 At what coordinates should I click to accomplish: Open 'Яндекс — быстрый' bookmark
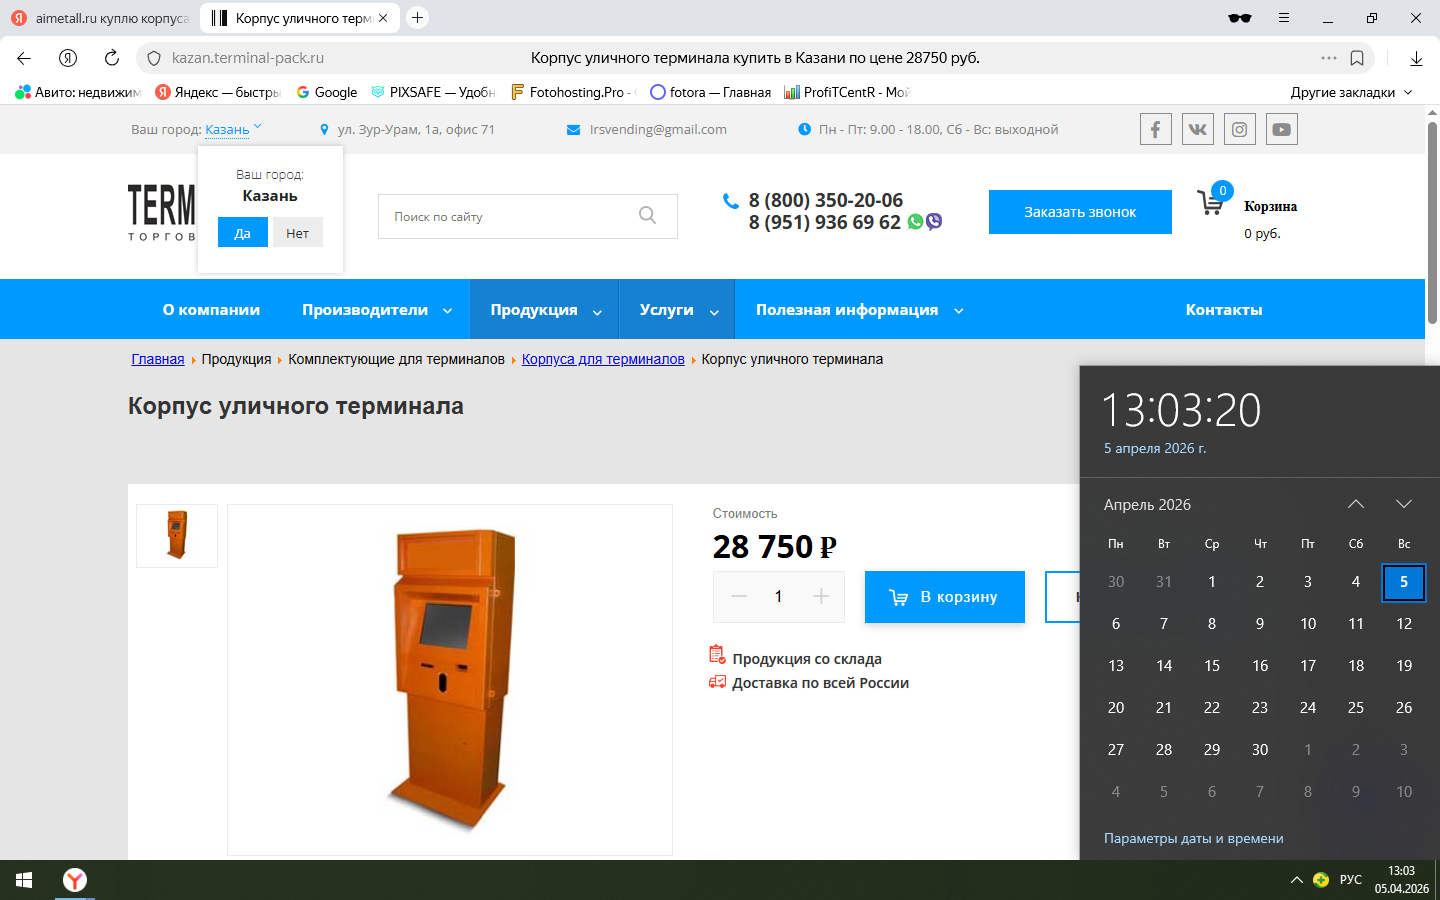point(218,92)
